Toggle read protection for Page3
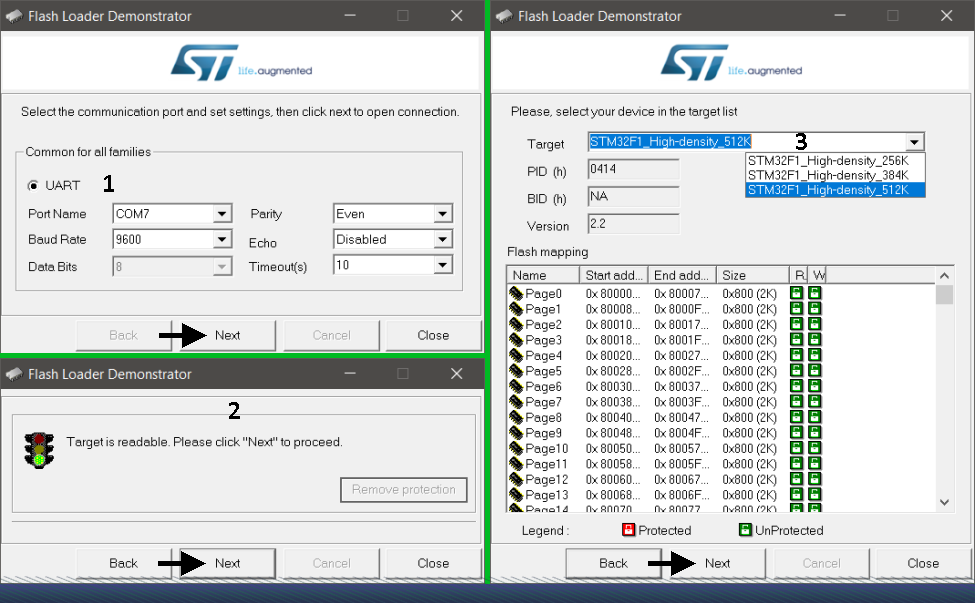This screenshot has height=603, width=975. pos(794,340)
